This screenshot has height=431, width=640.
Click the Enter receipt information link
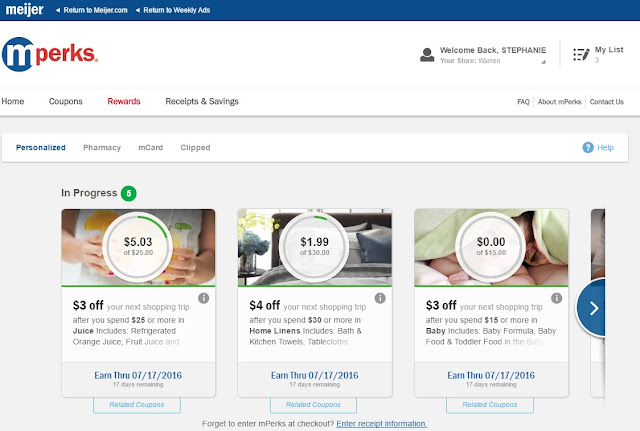click(x=382, y=424)
